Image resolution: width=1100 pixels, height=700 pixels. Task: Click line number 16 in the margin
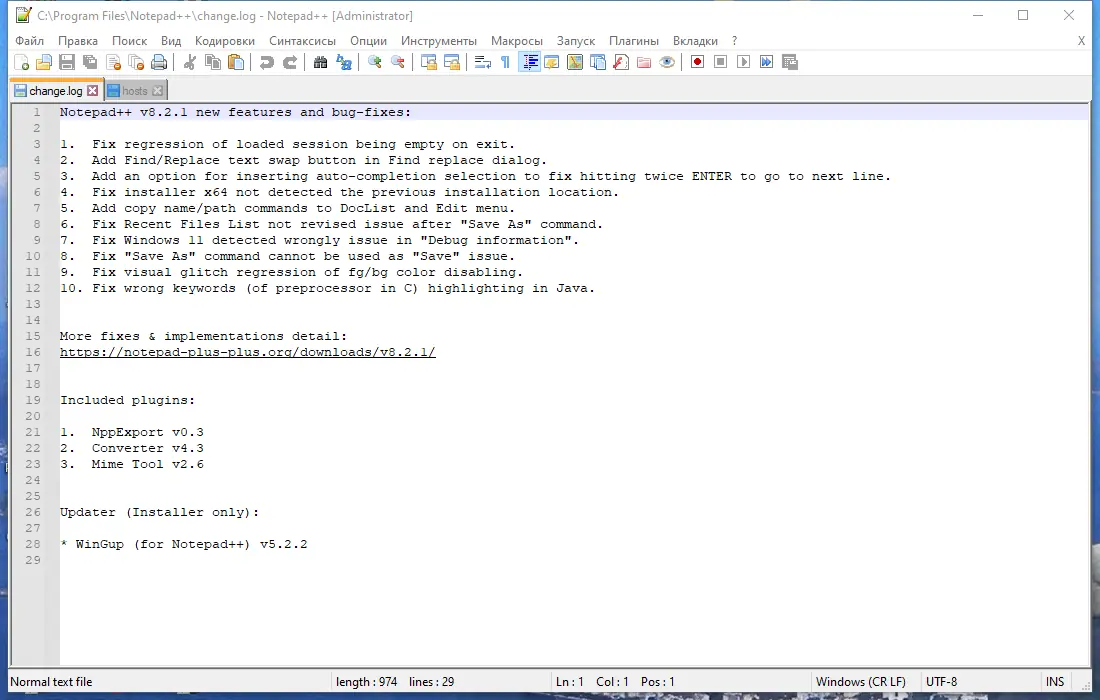point(33,352)
